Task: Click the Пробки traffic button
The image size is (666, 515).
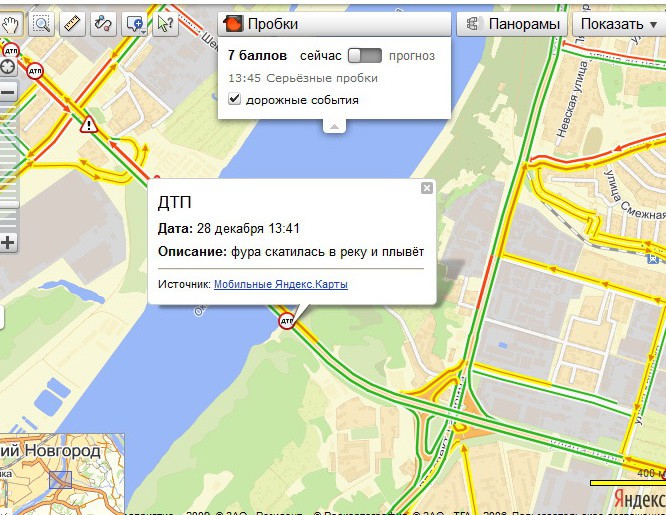Action: tap(334, 24)
